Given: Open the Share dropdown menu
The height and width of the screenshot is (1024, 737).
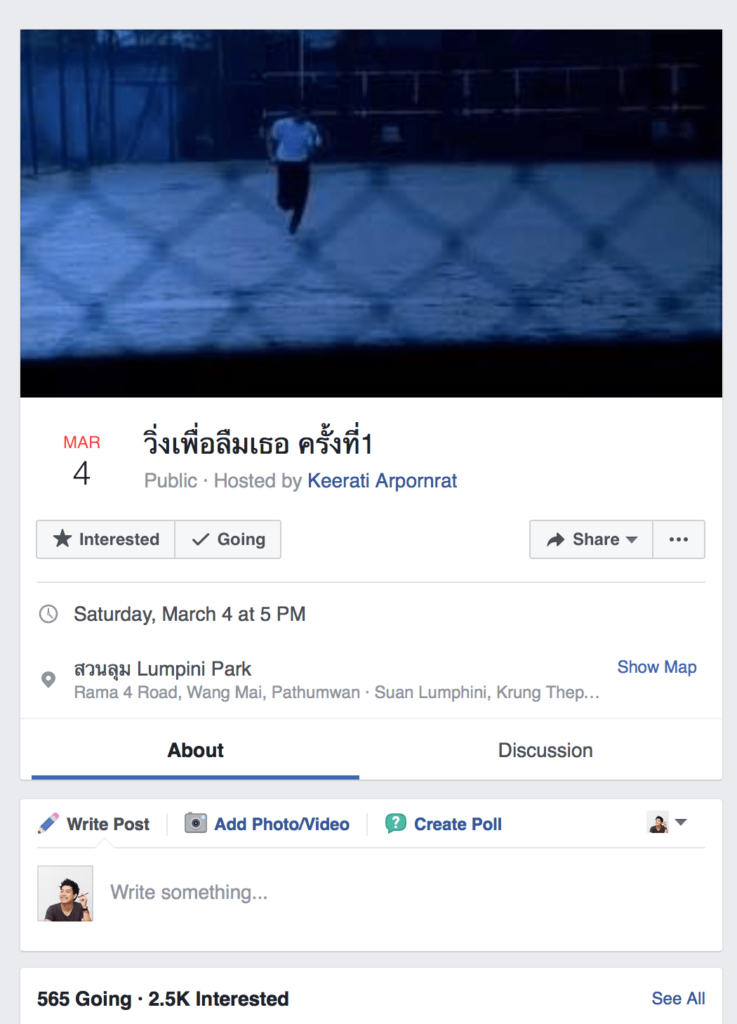Looking at the screenshot, I should pos(592,539).
